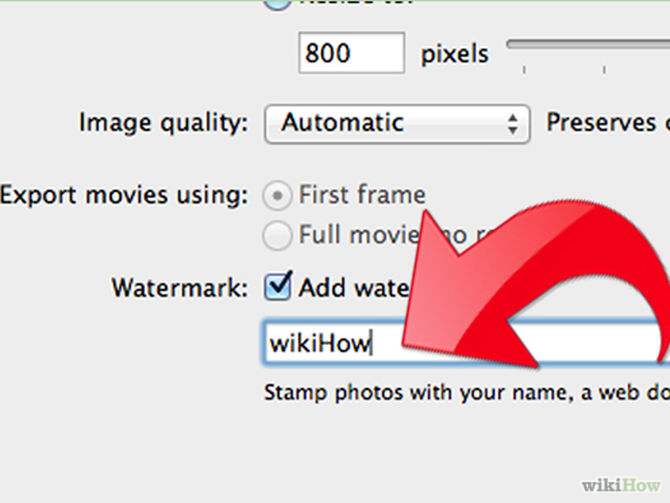Click the watermark text field containing wikiHow

pos(330,344)
